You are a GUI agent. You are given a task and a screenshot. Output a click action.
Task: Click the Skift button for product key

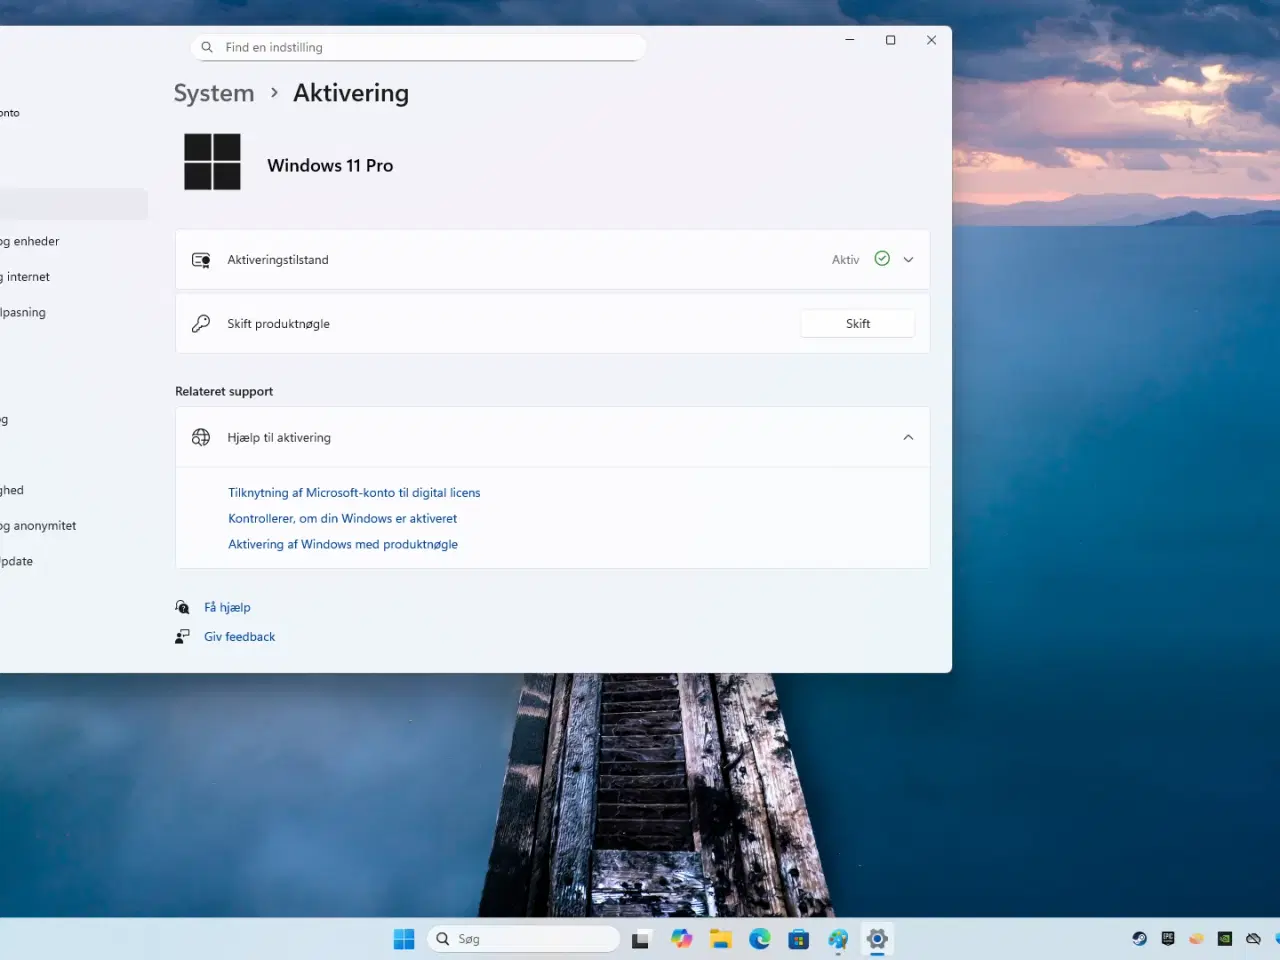858,324
